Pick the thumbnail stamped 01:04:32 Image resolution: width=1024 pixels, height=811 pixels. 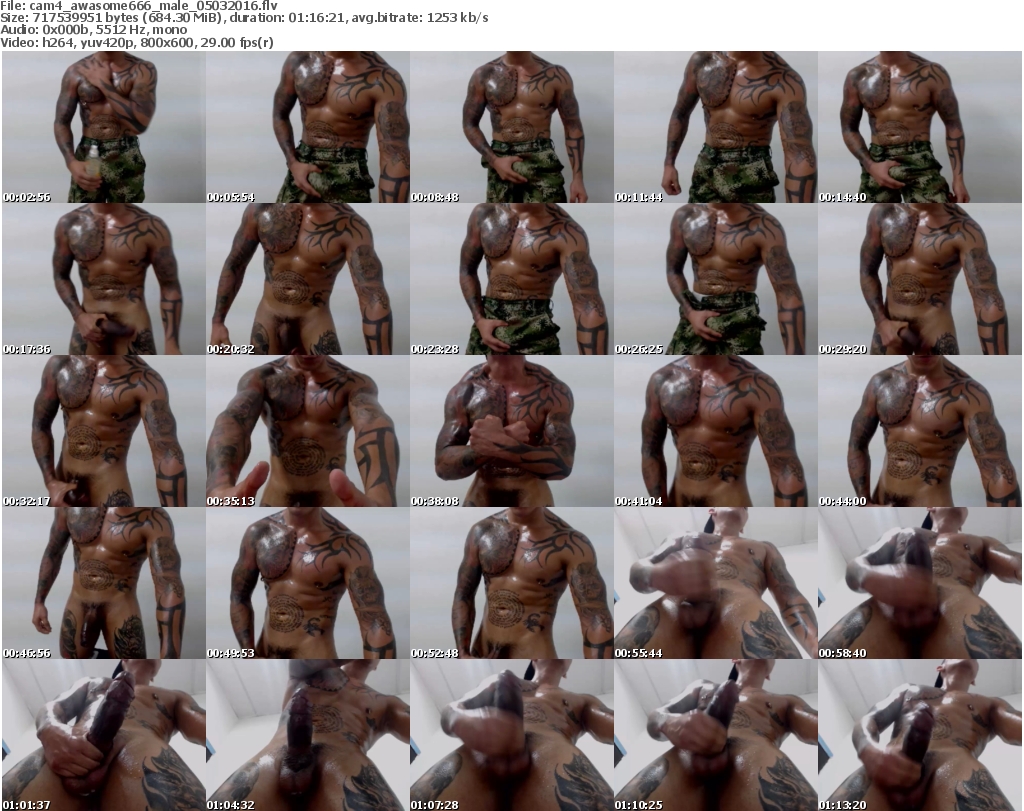tap(308, 735)
